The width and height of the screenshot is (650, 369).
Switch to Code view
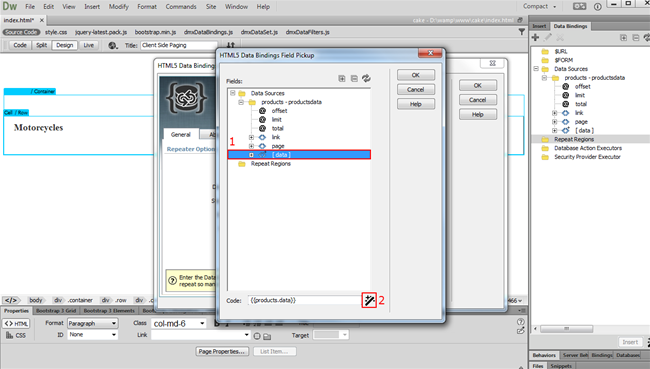(19, 45)
